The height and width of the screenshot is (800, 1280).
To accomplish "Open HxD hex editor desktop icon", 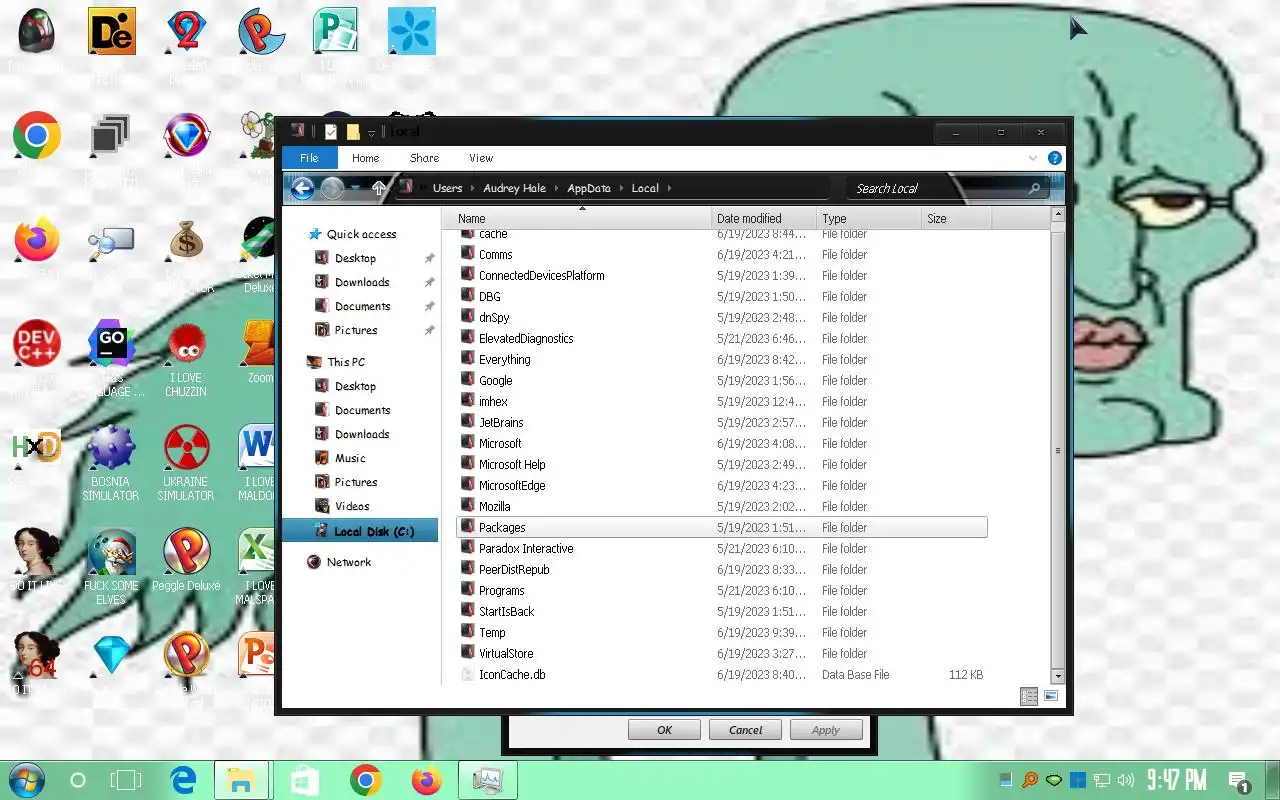I will [37, 448].
